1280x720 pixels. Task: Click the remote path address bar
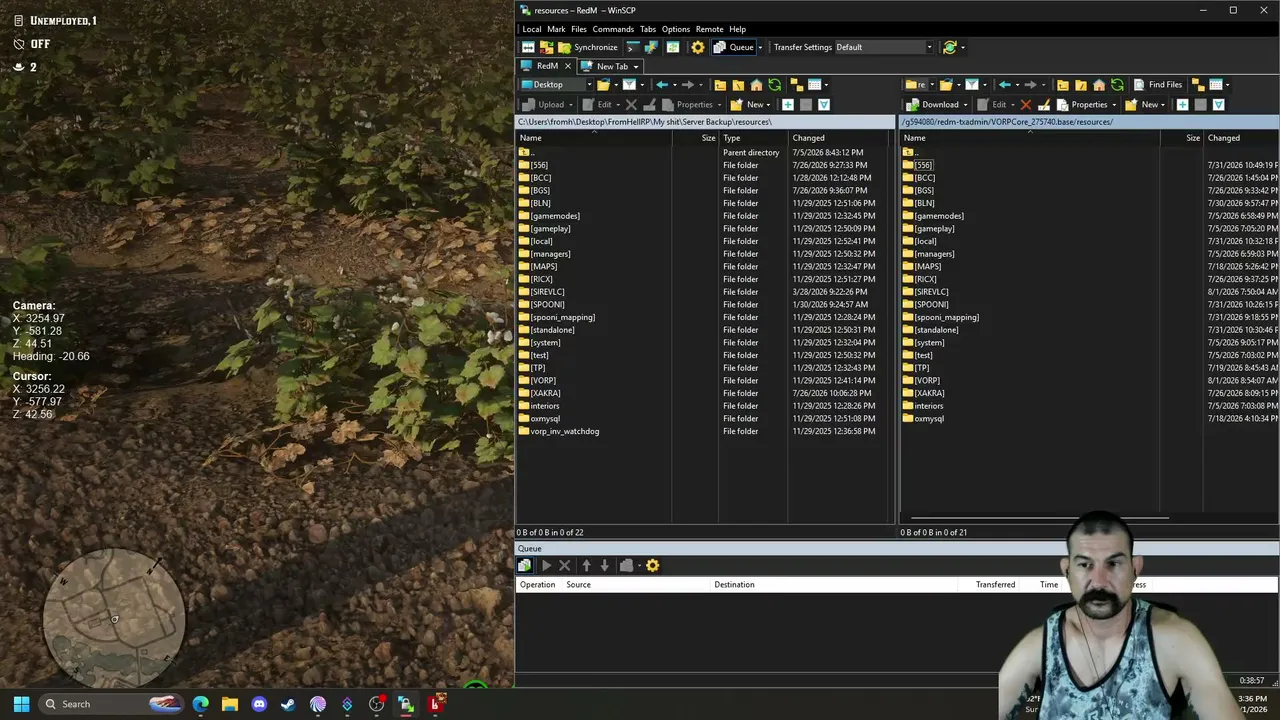pos(1090,122)
